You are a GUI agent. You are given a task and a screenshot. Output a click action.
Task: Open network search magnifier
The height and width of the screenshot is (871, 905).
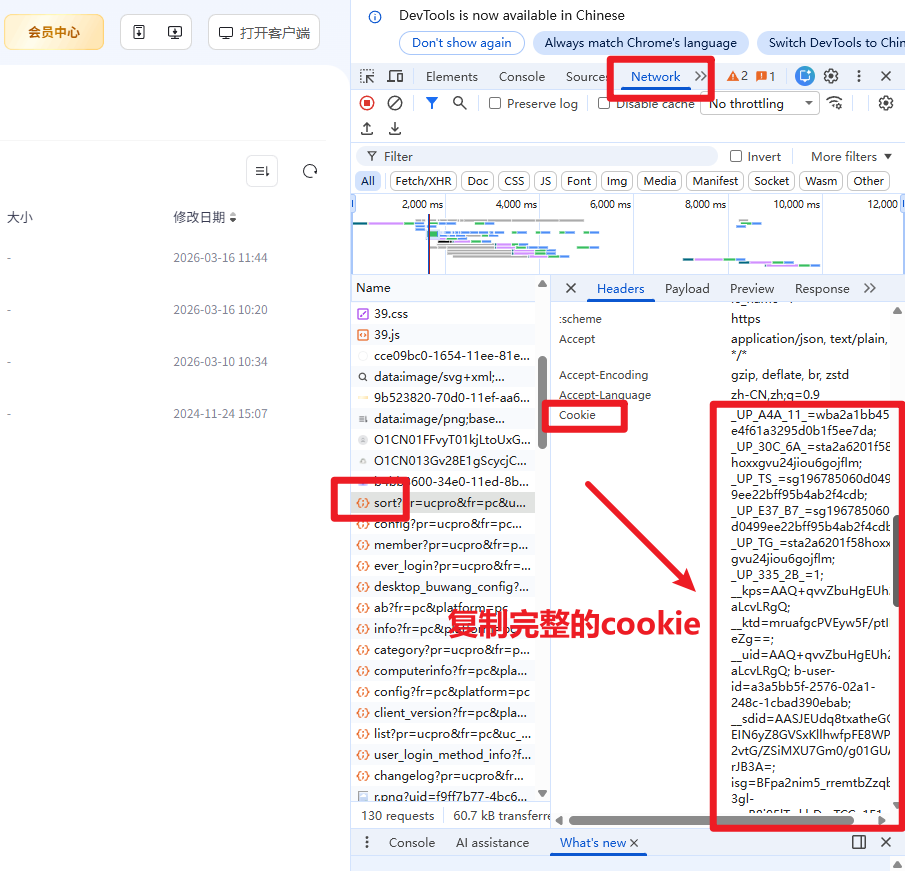tap(459, 103)
